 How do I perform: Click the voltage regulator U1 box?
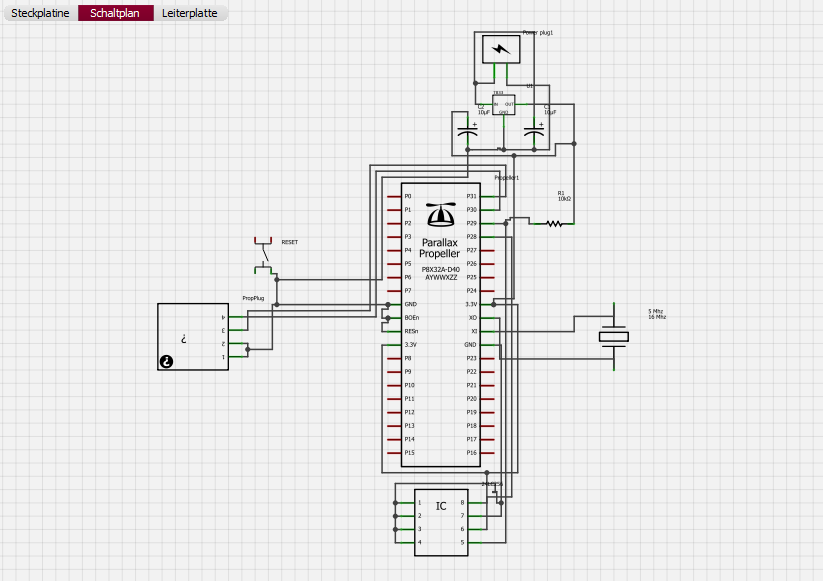tap(503, 105)
